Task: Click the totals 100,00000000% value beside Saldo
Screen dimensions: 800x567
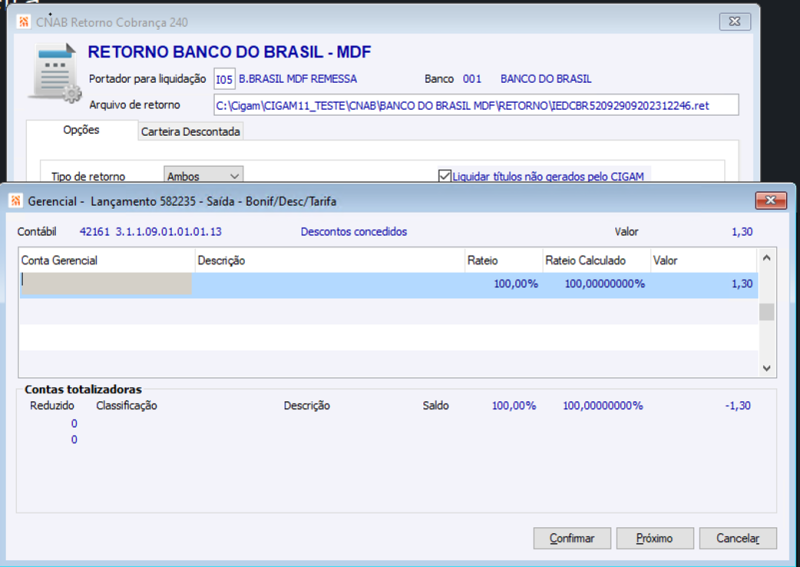Action: (x=603, y=406)
